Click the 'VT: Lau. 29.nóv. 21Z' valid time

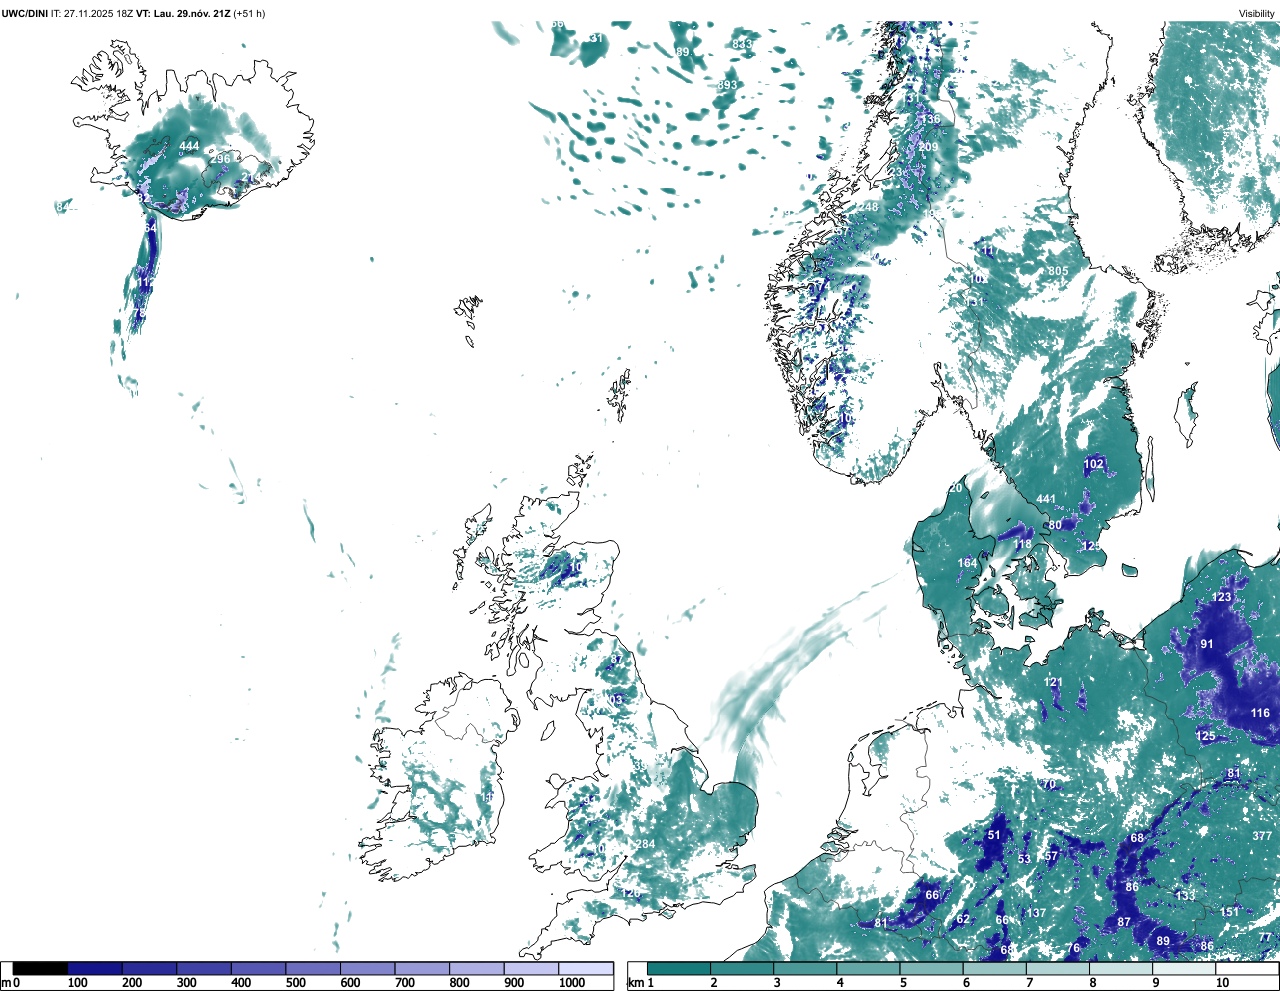[x=183, y=13]
